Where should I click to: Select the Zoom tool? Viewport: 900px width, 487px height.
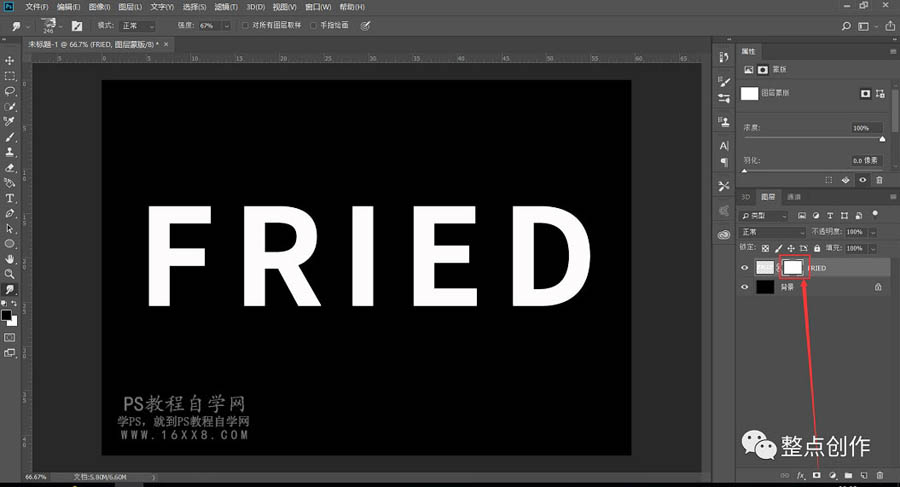(x=10, y=274)
